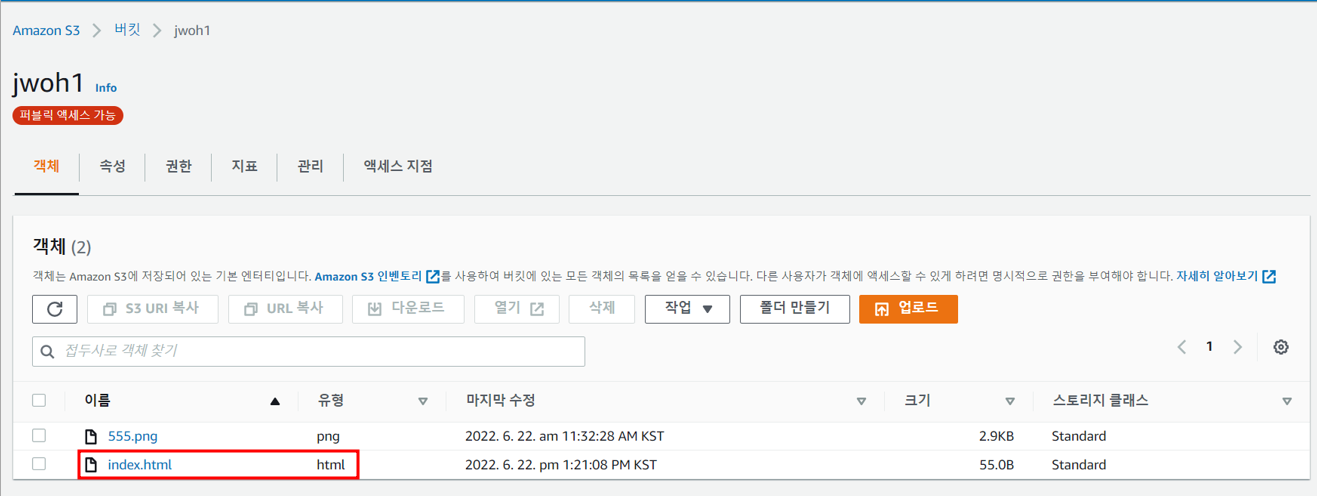Open the 권한 tab
The image size is (1317, 496).
178,166
